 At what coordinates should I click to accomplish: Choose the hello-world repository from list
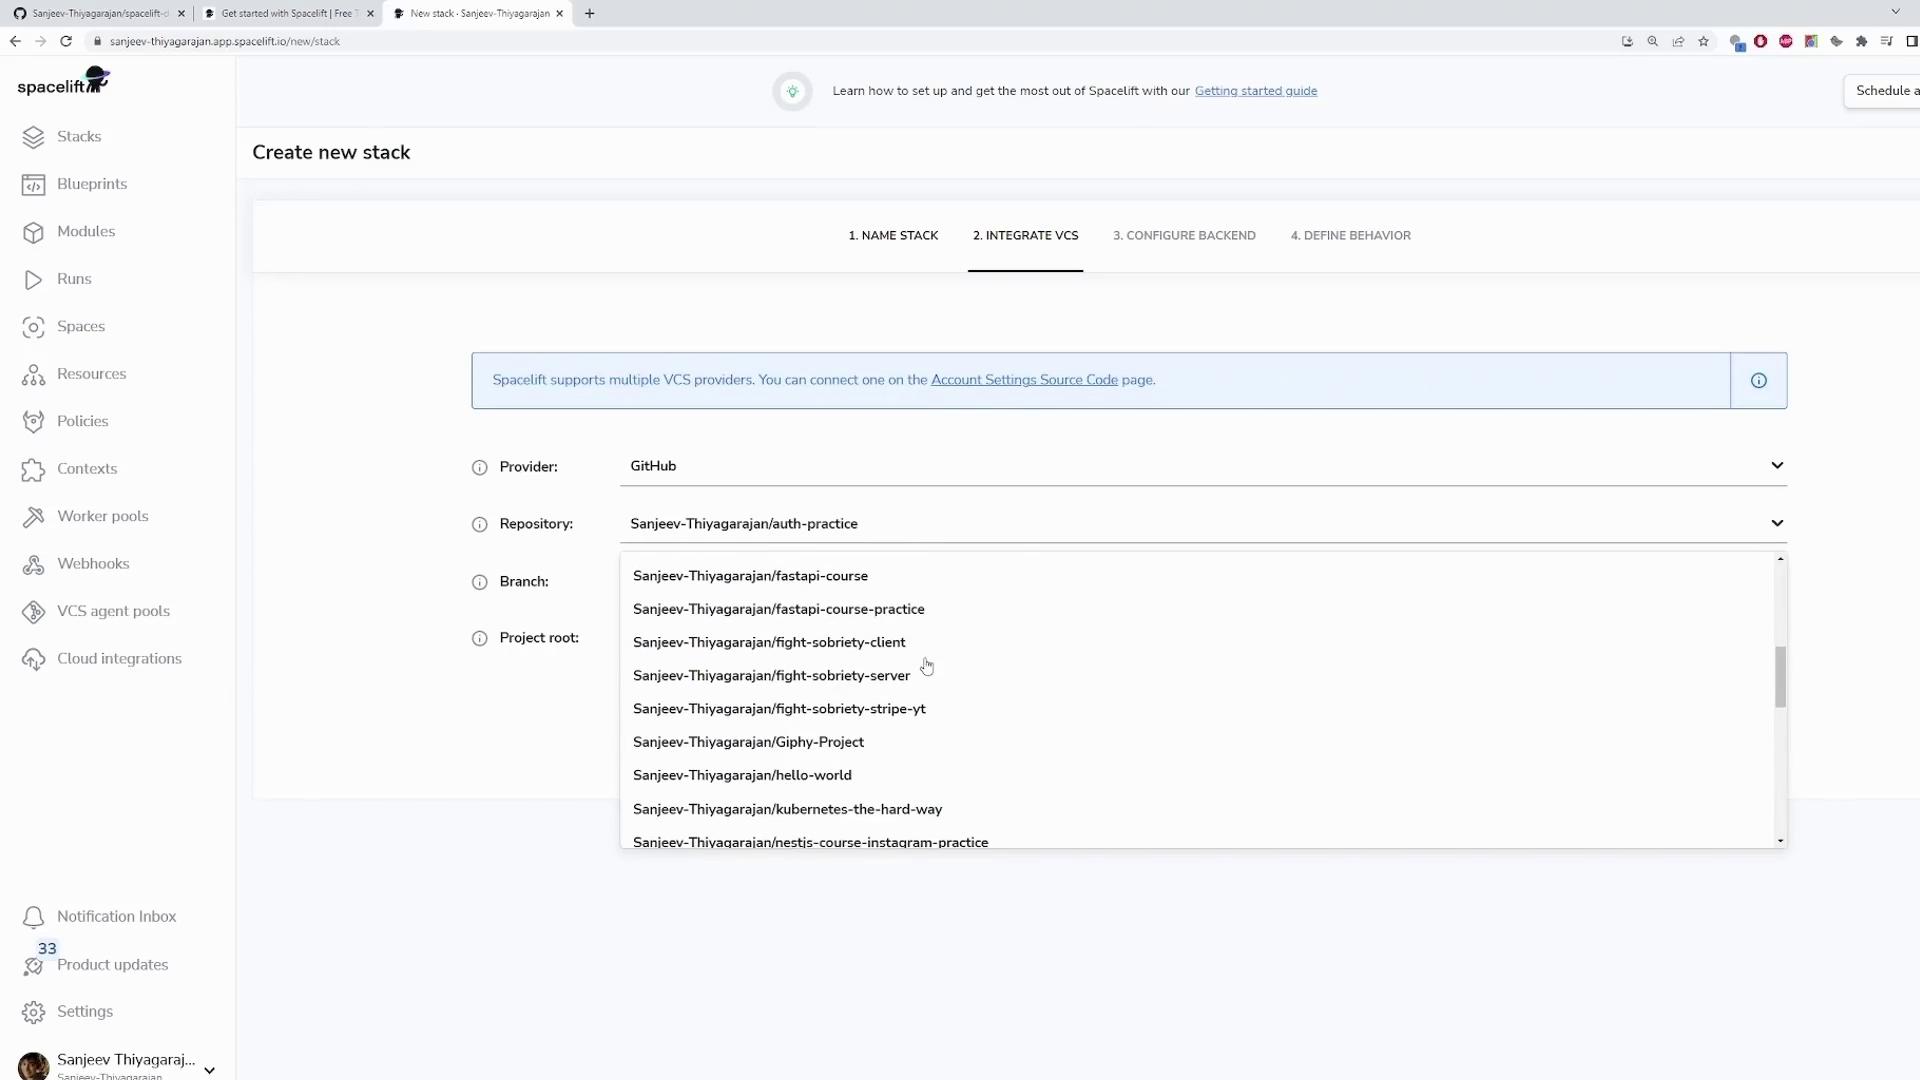click(742, 775)
